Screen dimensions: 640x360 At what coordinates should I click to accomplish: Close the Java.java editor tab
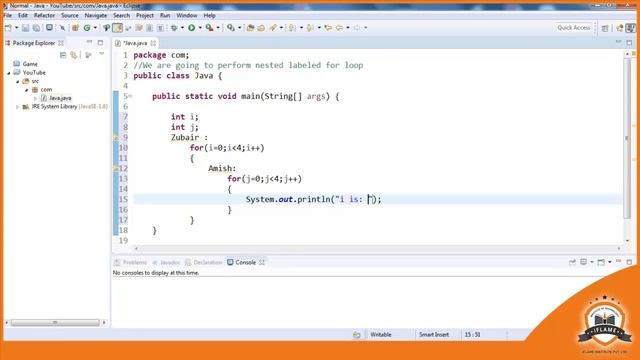[x=153, y=43]
